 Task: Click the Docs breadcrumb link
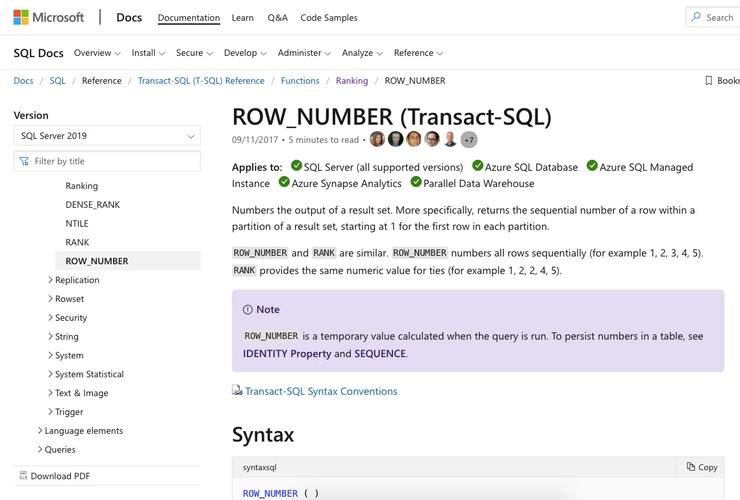click(x=23, y=81)
